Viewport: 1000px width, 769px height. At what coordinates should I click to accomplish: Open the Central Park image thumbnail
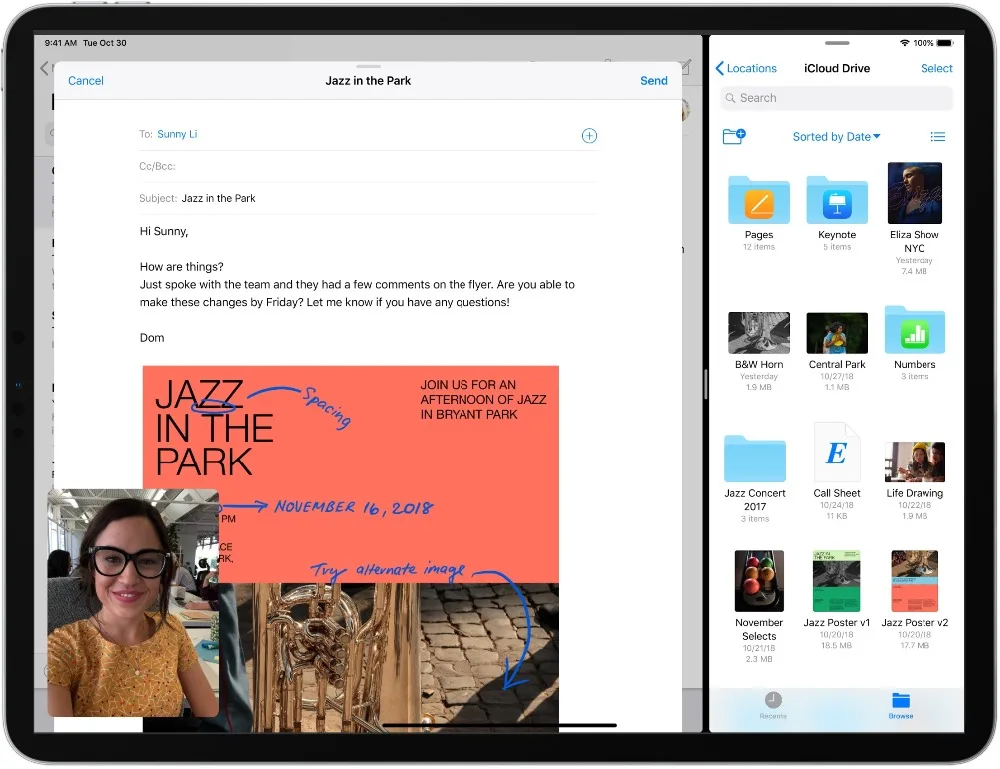[x=837, y=333]
